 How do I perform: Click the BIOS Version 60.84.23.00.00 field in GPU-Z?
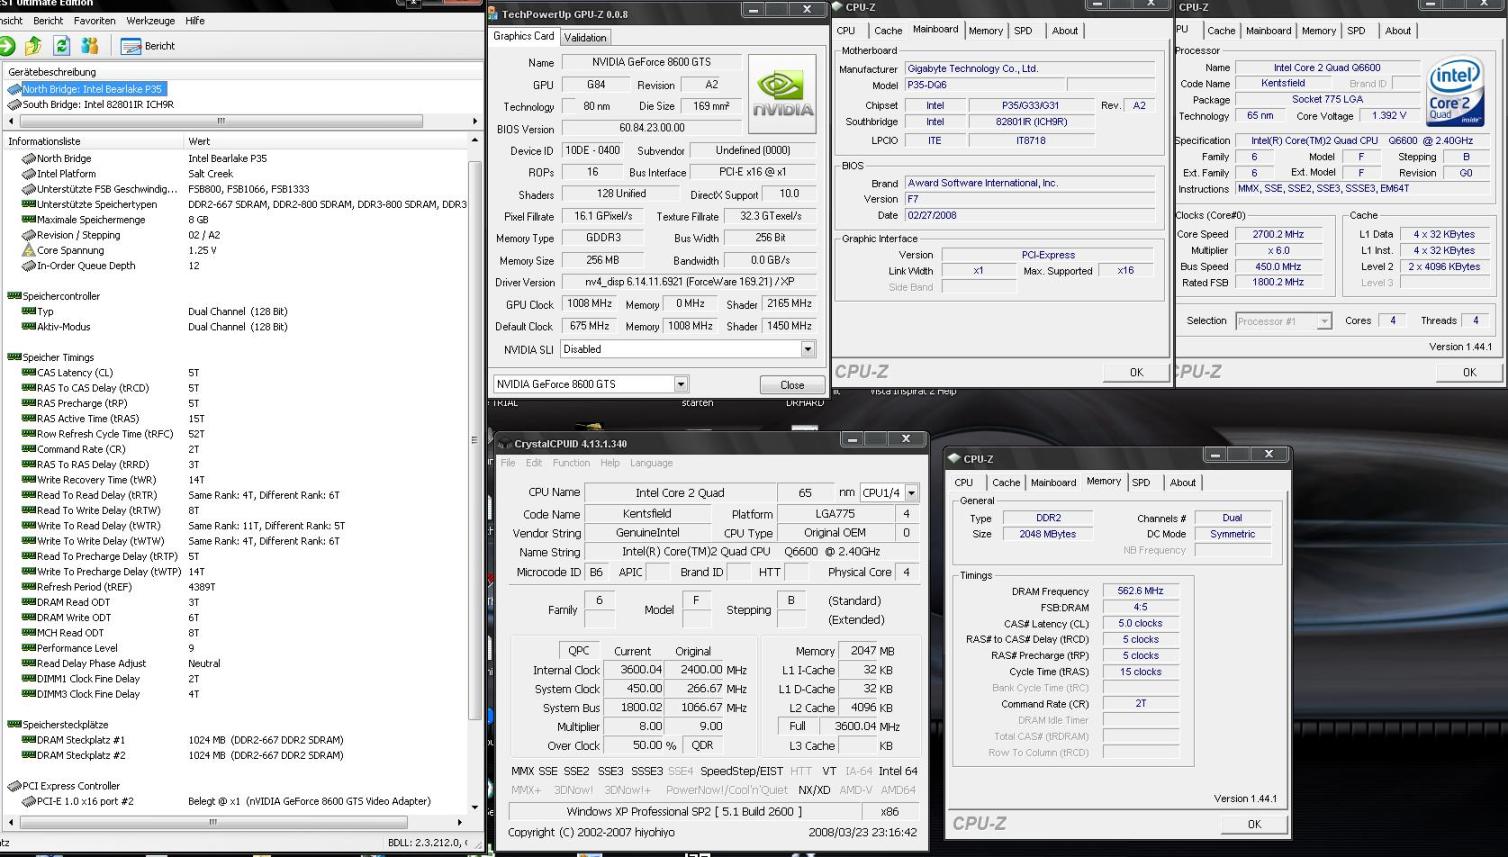(x=652, y=128)
